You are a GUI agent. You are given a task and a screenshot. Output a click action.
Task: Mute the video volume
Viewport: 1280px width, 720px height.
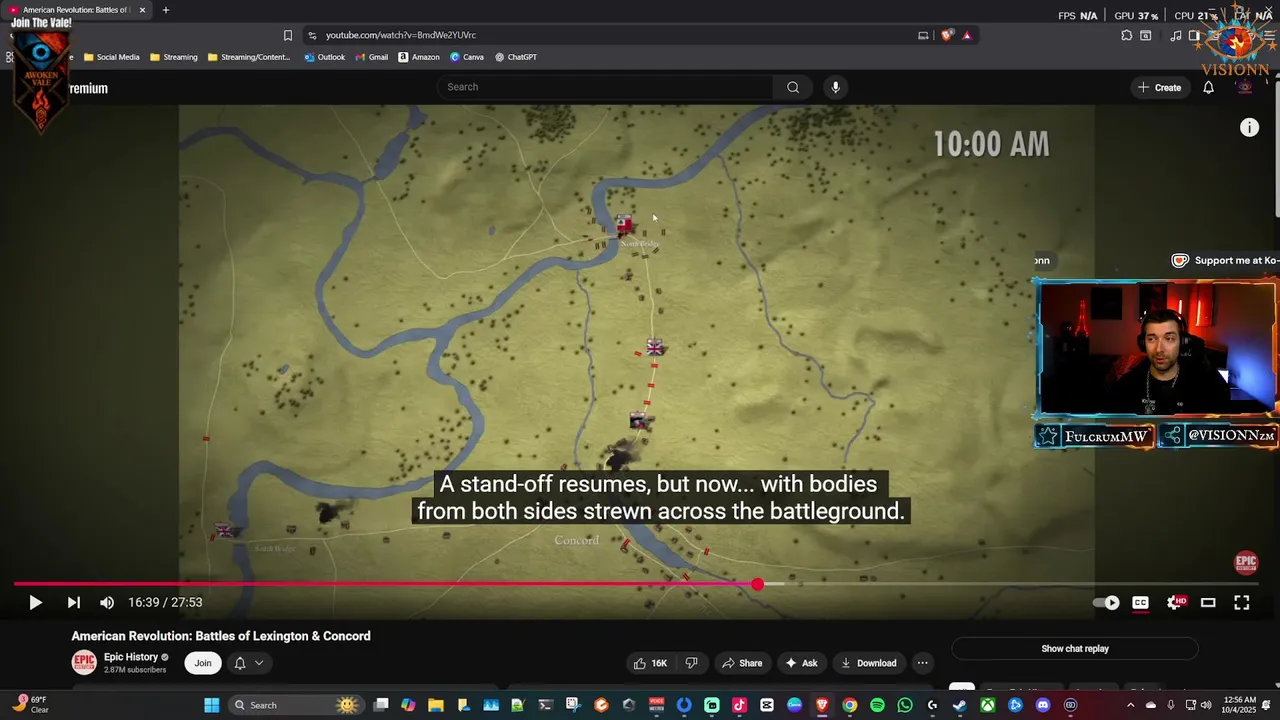[x=107, y=602]
